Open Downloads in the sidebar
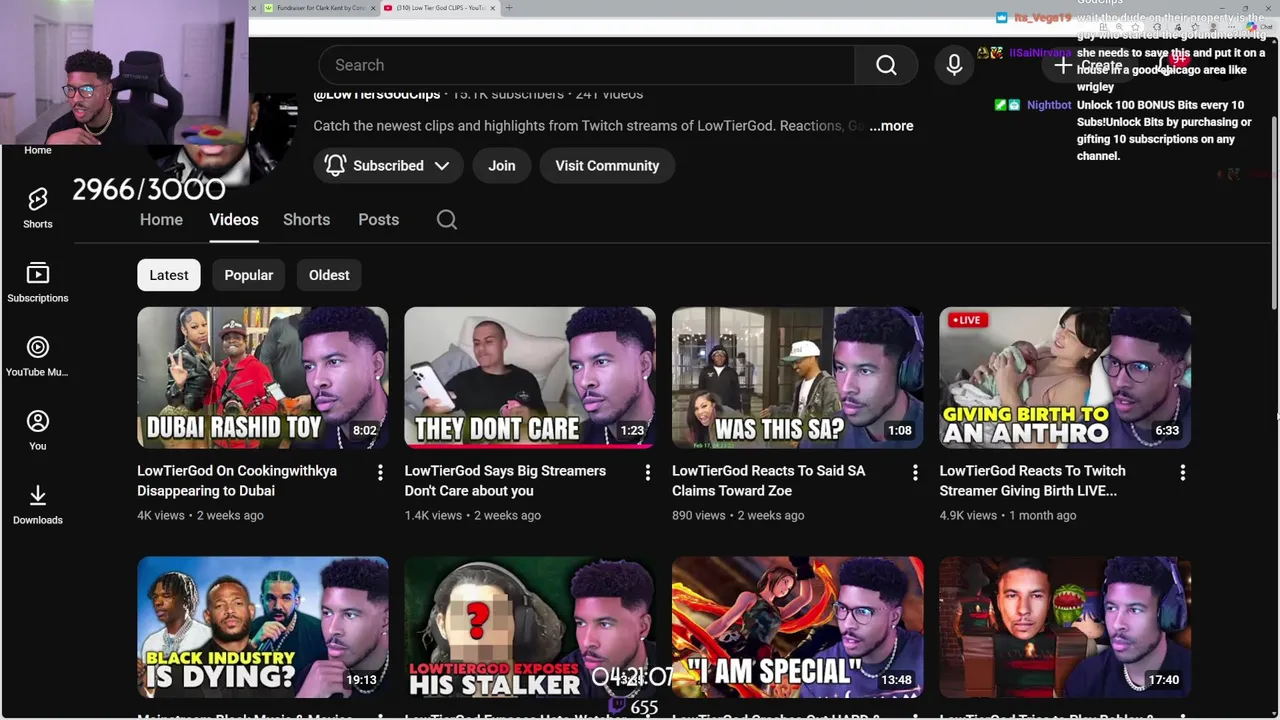The width and height of the screenshot is (1280, 720). (38, 504)
